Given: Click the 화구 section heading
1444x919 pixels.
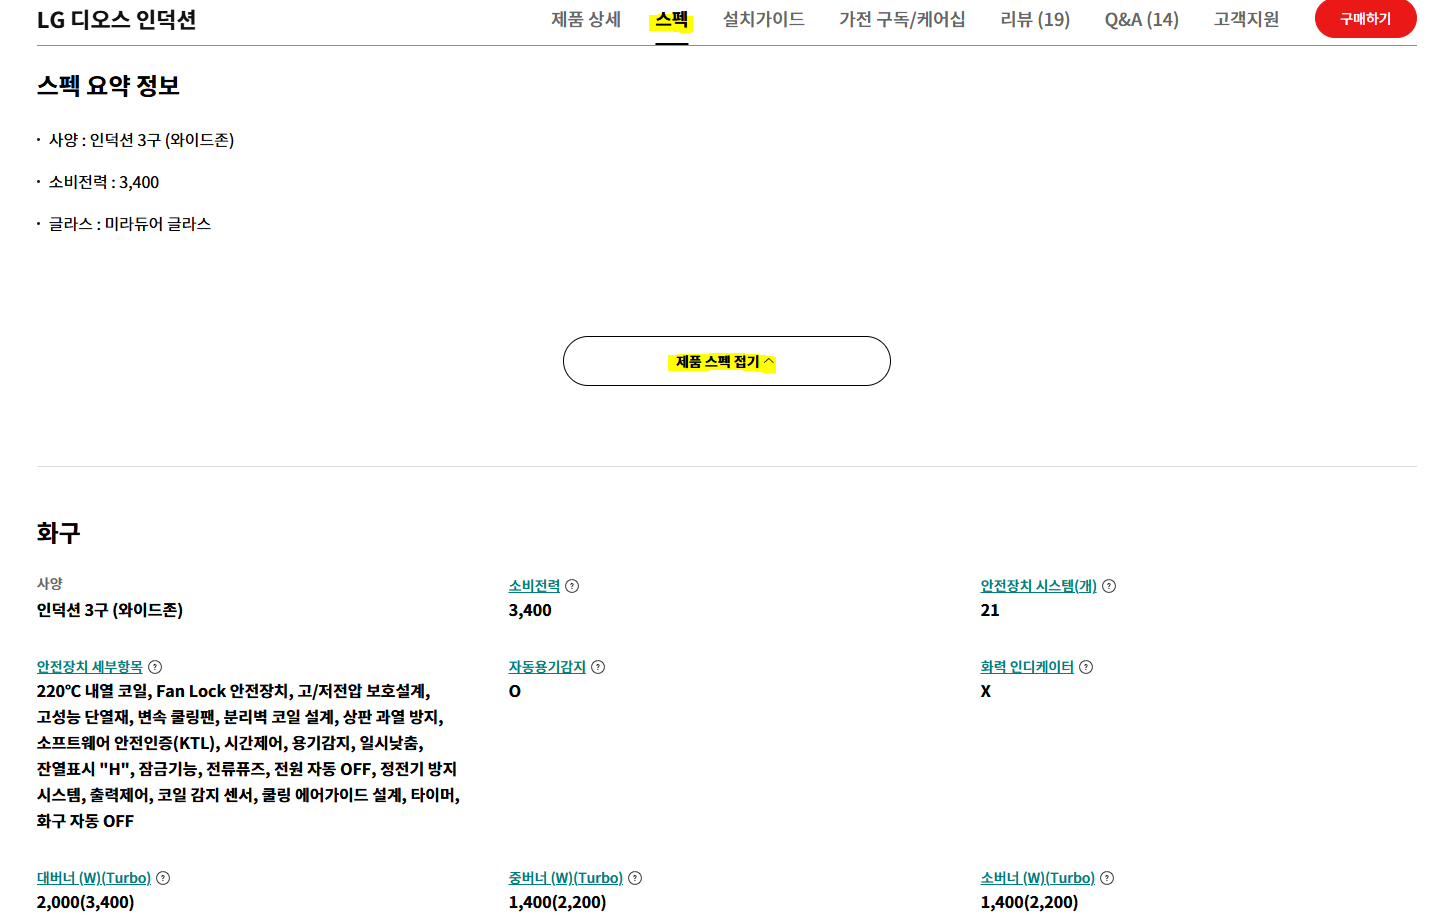Looking at the screenshot, I should click(59, 533).
